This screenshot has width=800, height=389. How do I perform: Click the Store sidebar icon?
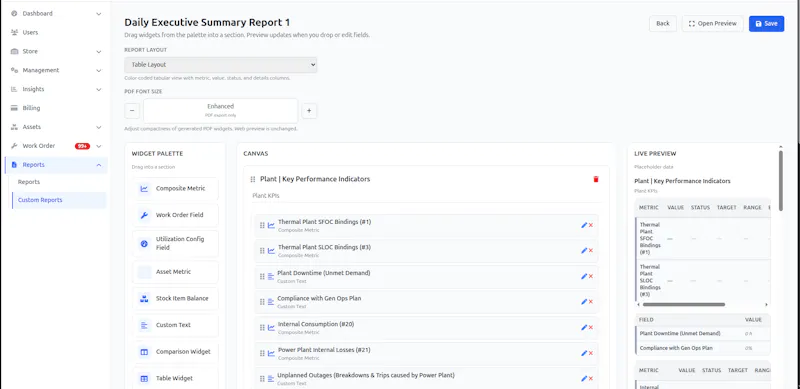click(14, 52)
